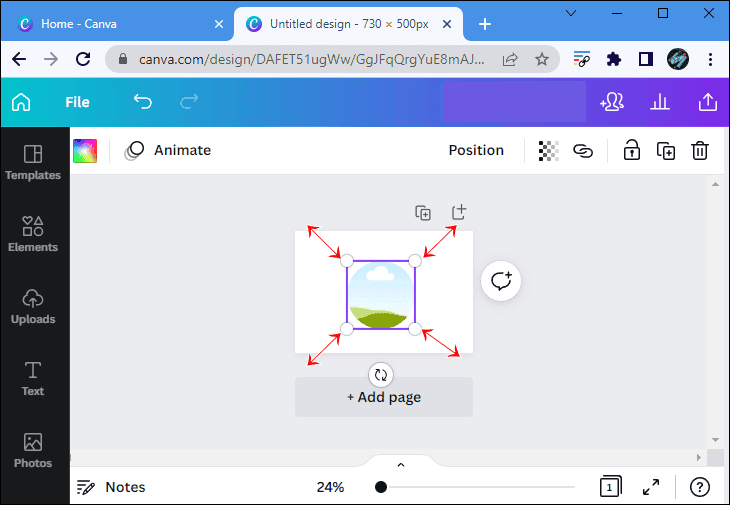Open the color picker swatch
This screenshot has height=505, width=730.
pyautogui.click(x=85, y=151)
